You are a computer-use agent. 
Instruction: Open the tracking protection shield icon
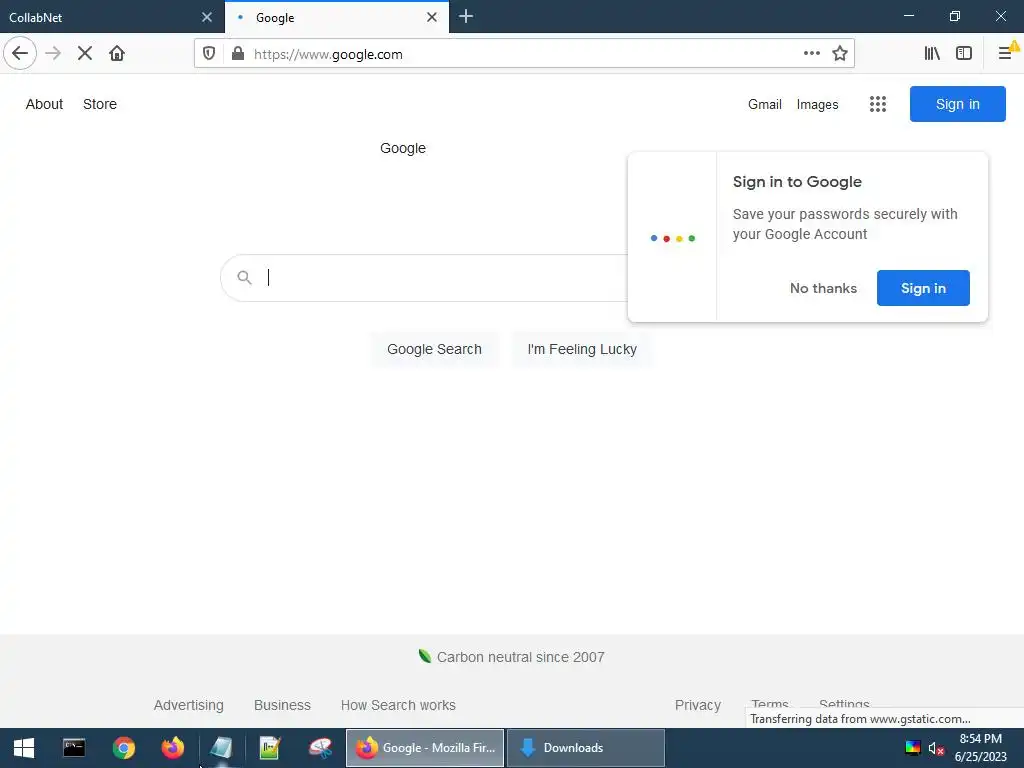click(x=209, y=54)
